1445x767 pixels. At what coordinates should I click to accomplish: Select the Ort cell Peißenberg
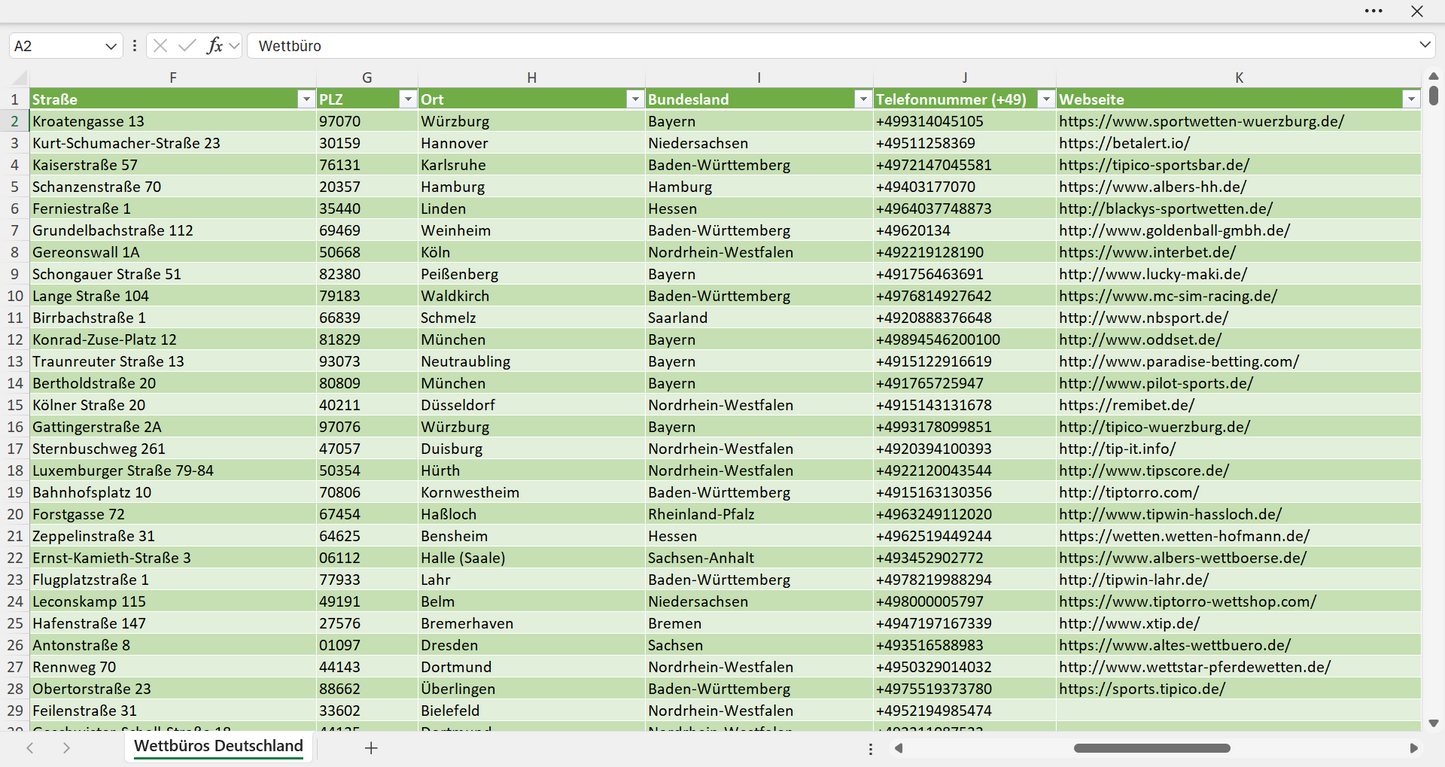click(532, 274)
